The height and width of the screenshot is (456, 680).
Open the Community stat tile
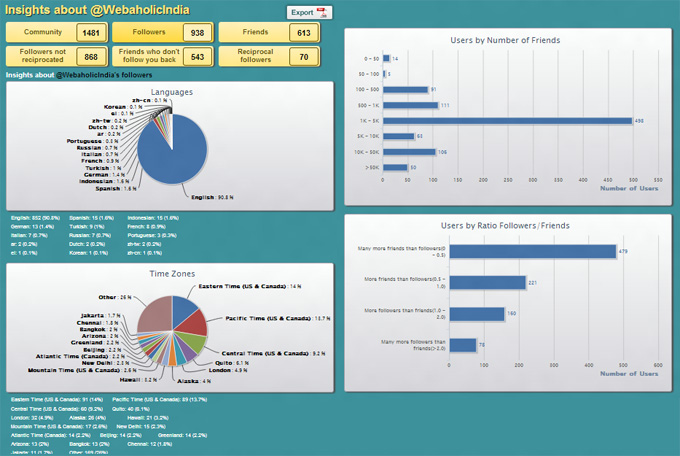[57, 33]
